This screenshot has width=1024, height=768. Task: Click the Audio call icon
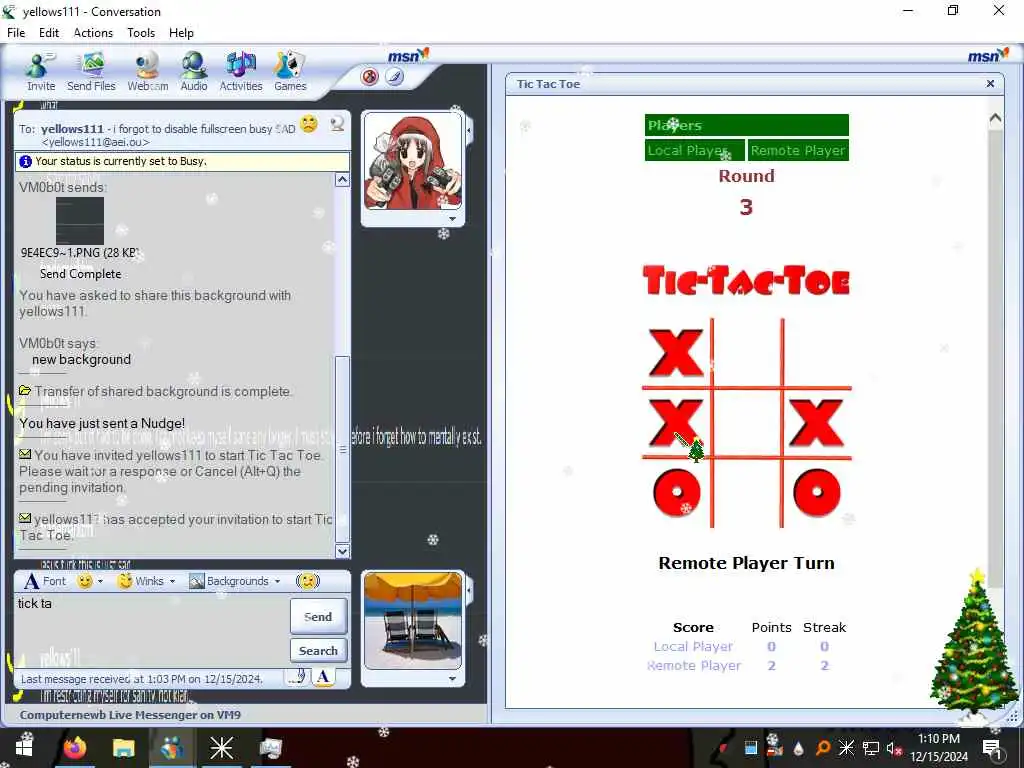pyautogui.click(x=194, y=71)
